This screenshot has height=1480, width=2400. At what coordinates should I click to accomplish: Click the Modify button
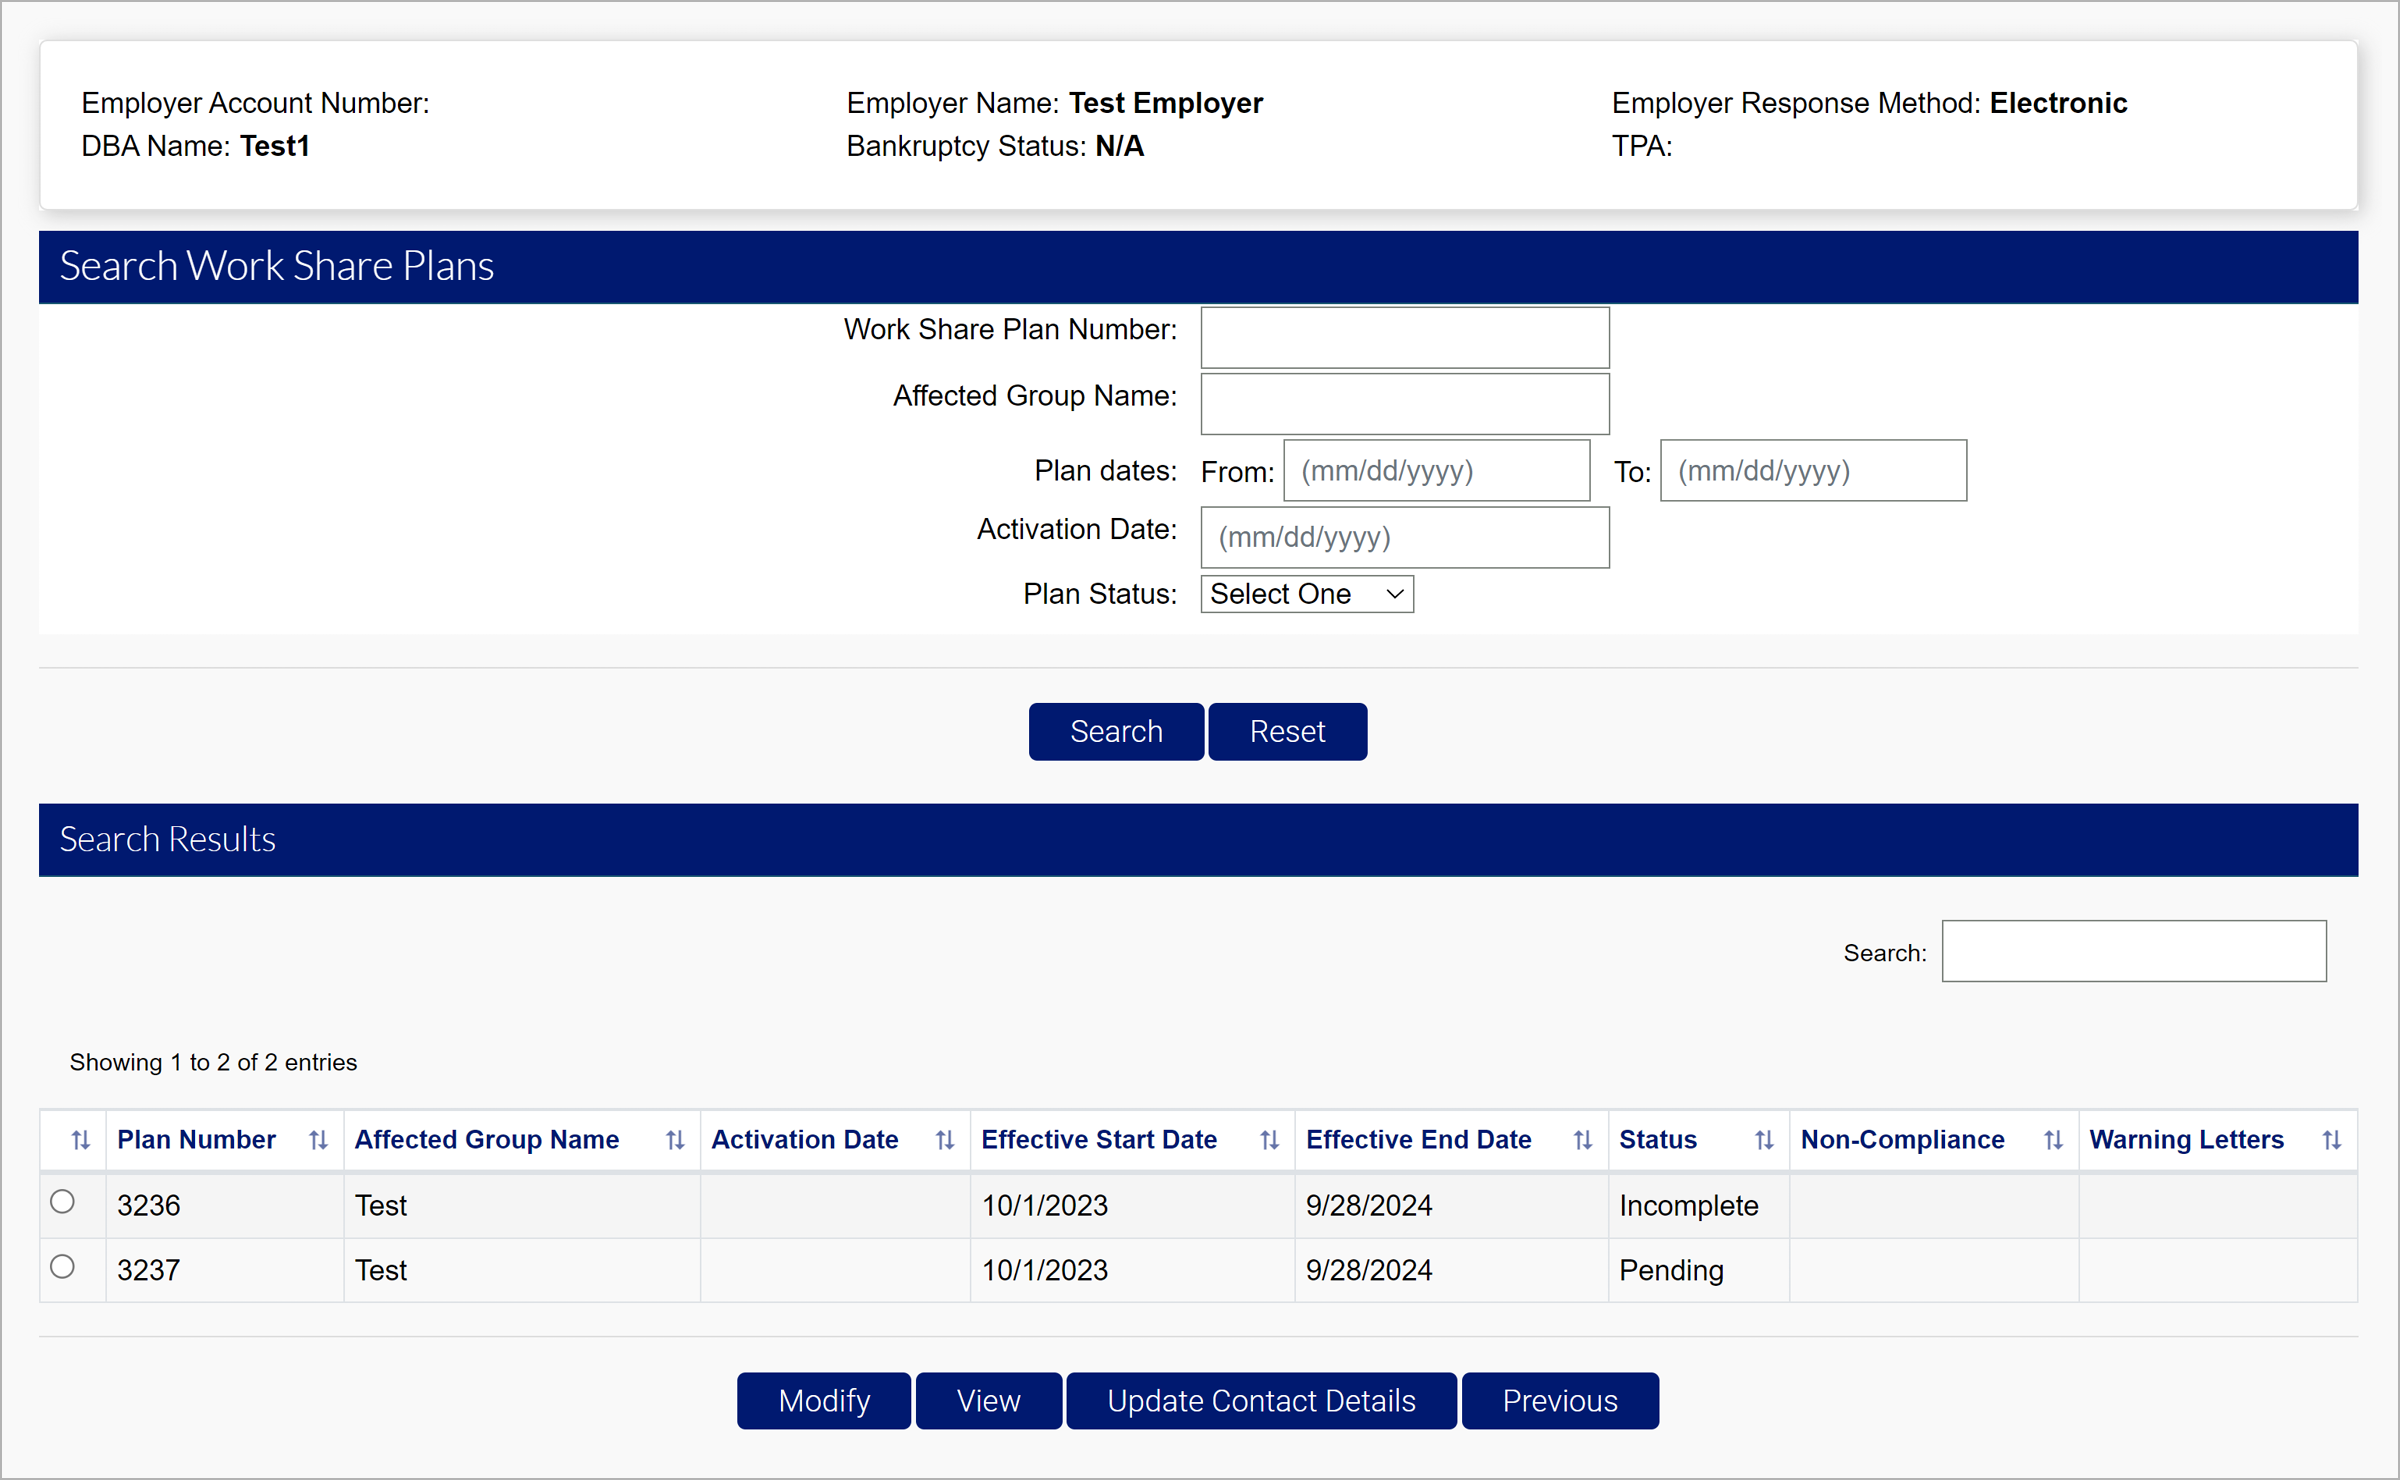823,1400
